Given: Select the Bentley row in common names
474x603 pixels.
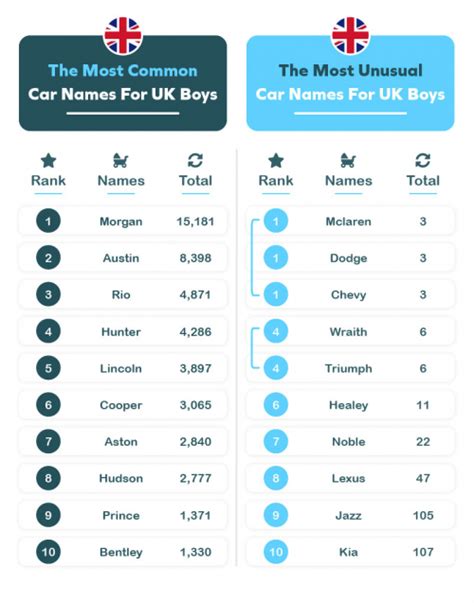Looking at the screenshot, I should [123, 552].
